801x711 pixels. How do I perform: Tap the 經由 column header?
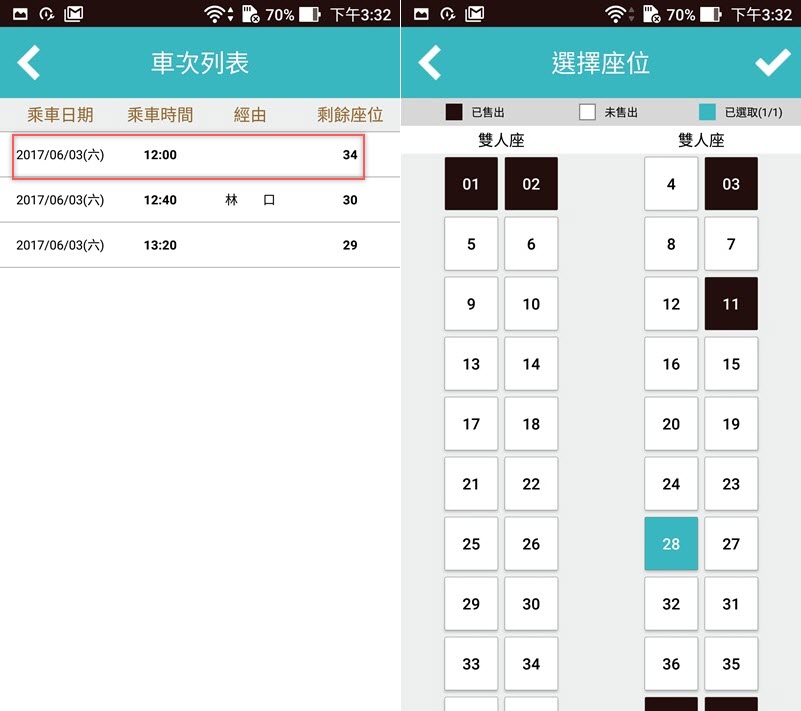tap(250, 115)
